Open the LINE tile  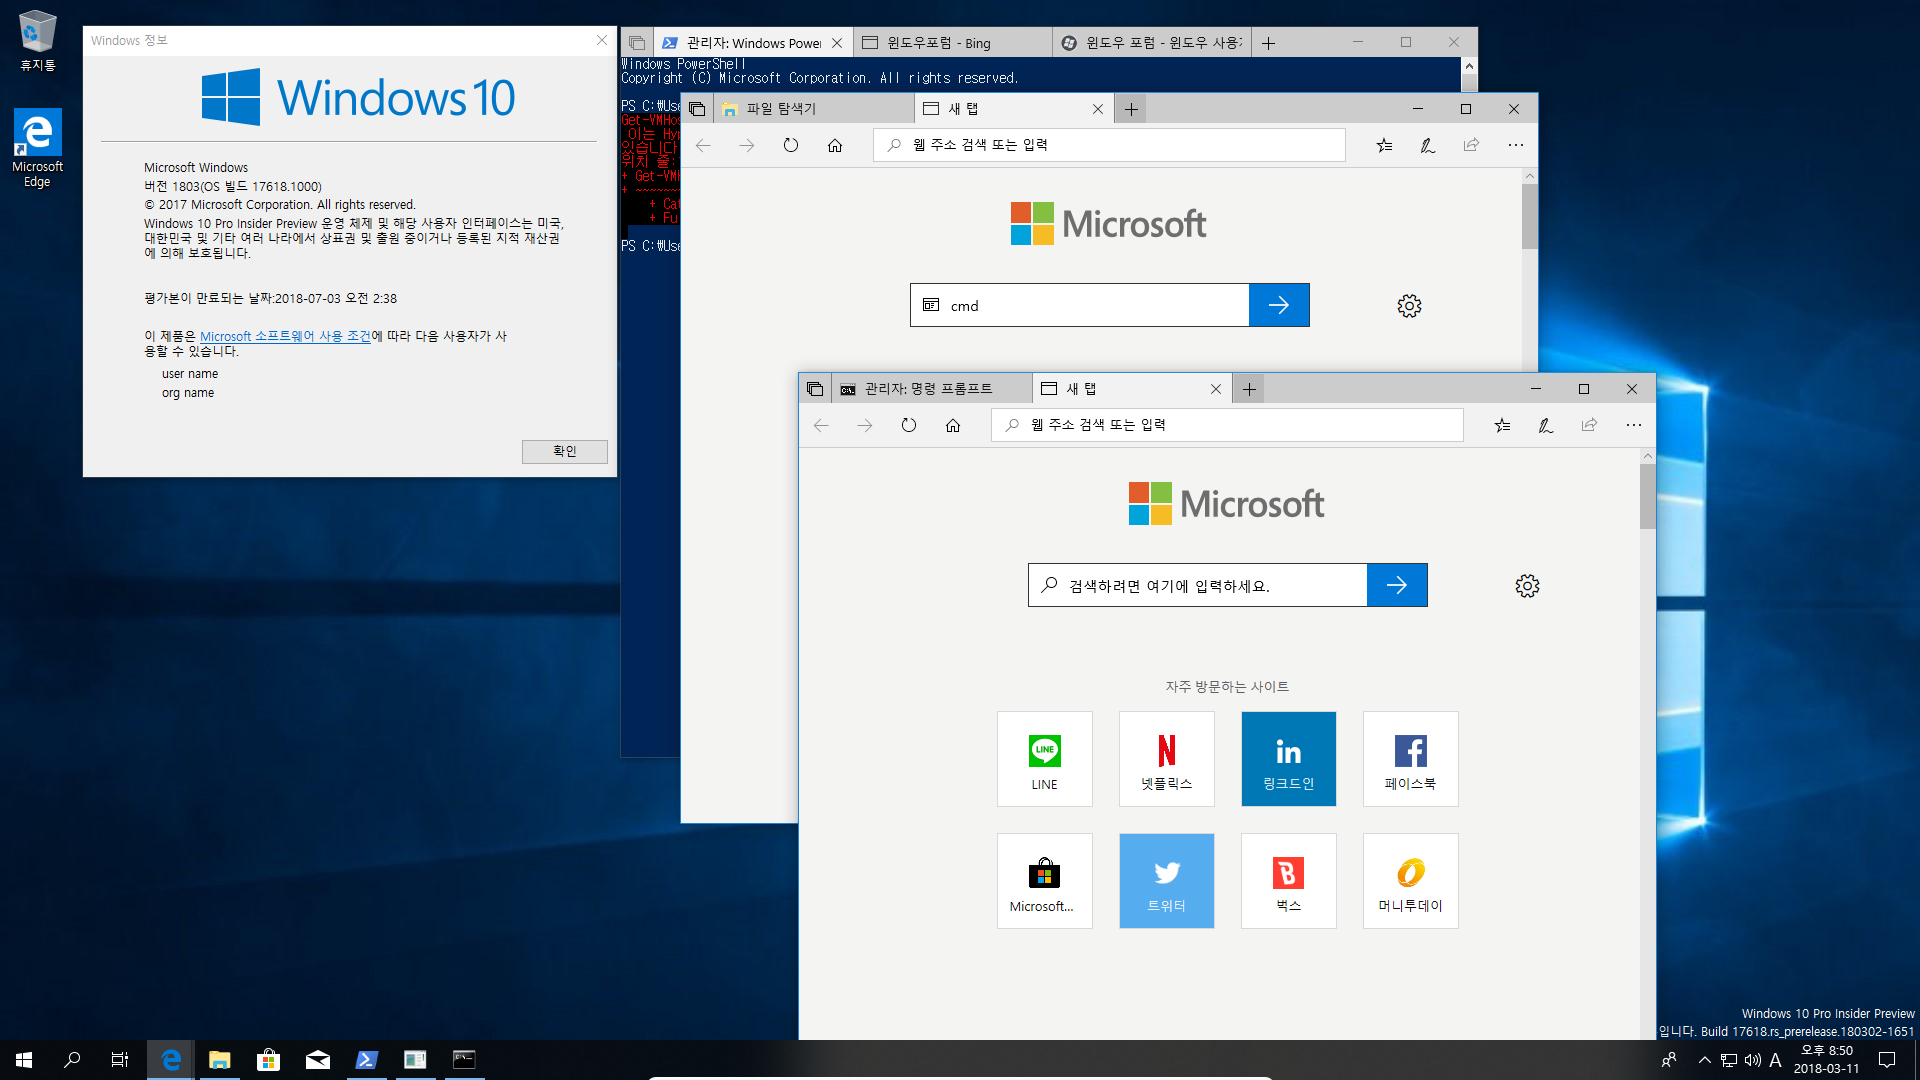click(x=1044, y=759)
